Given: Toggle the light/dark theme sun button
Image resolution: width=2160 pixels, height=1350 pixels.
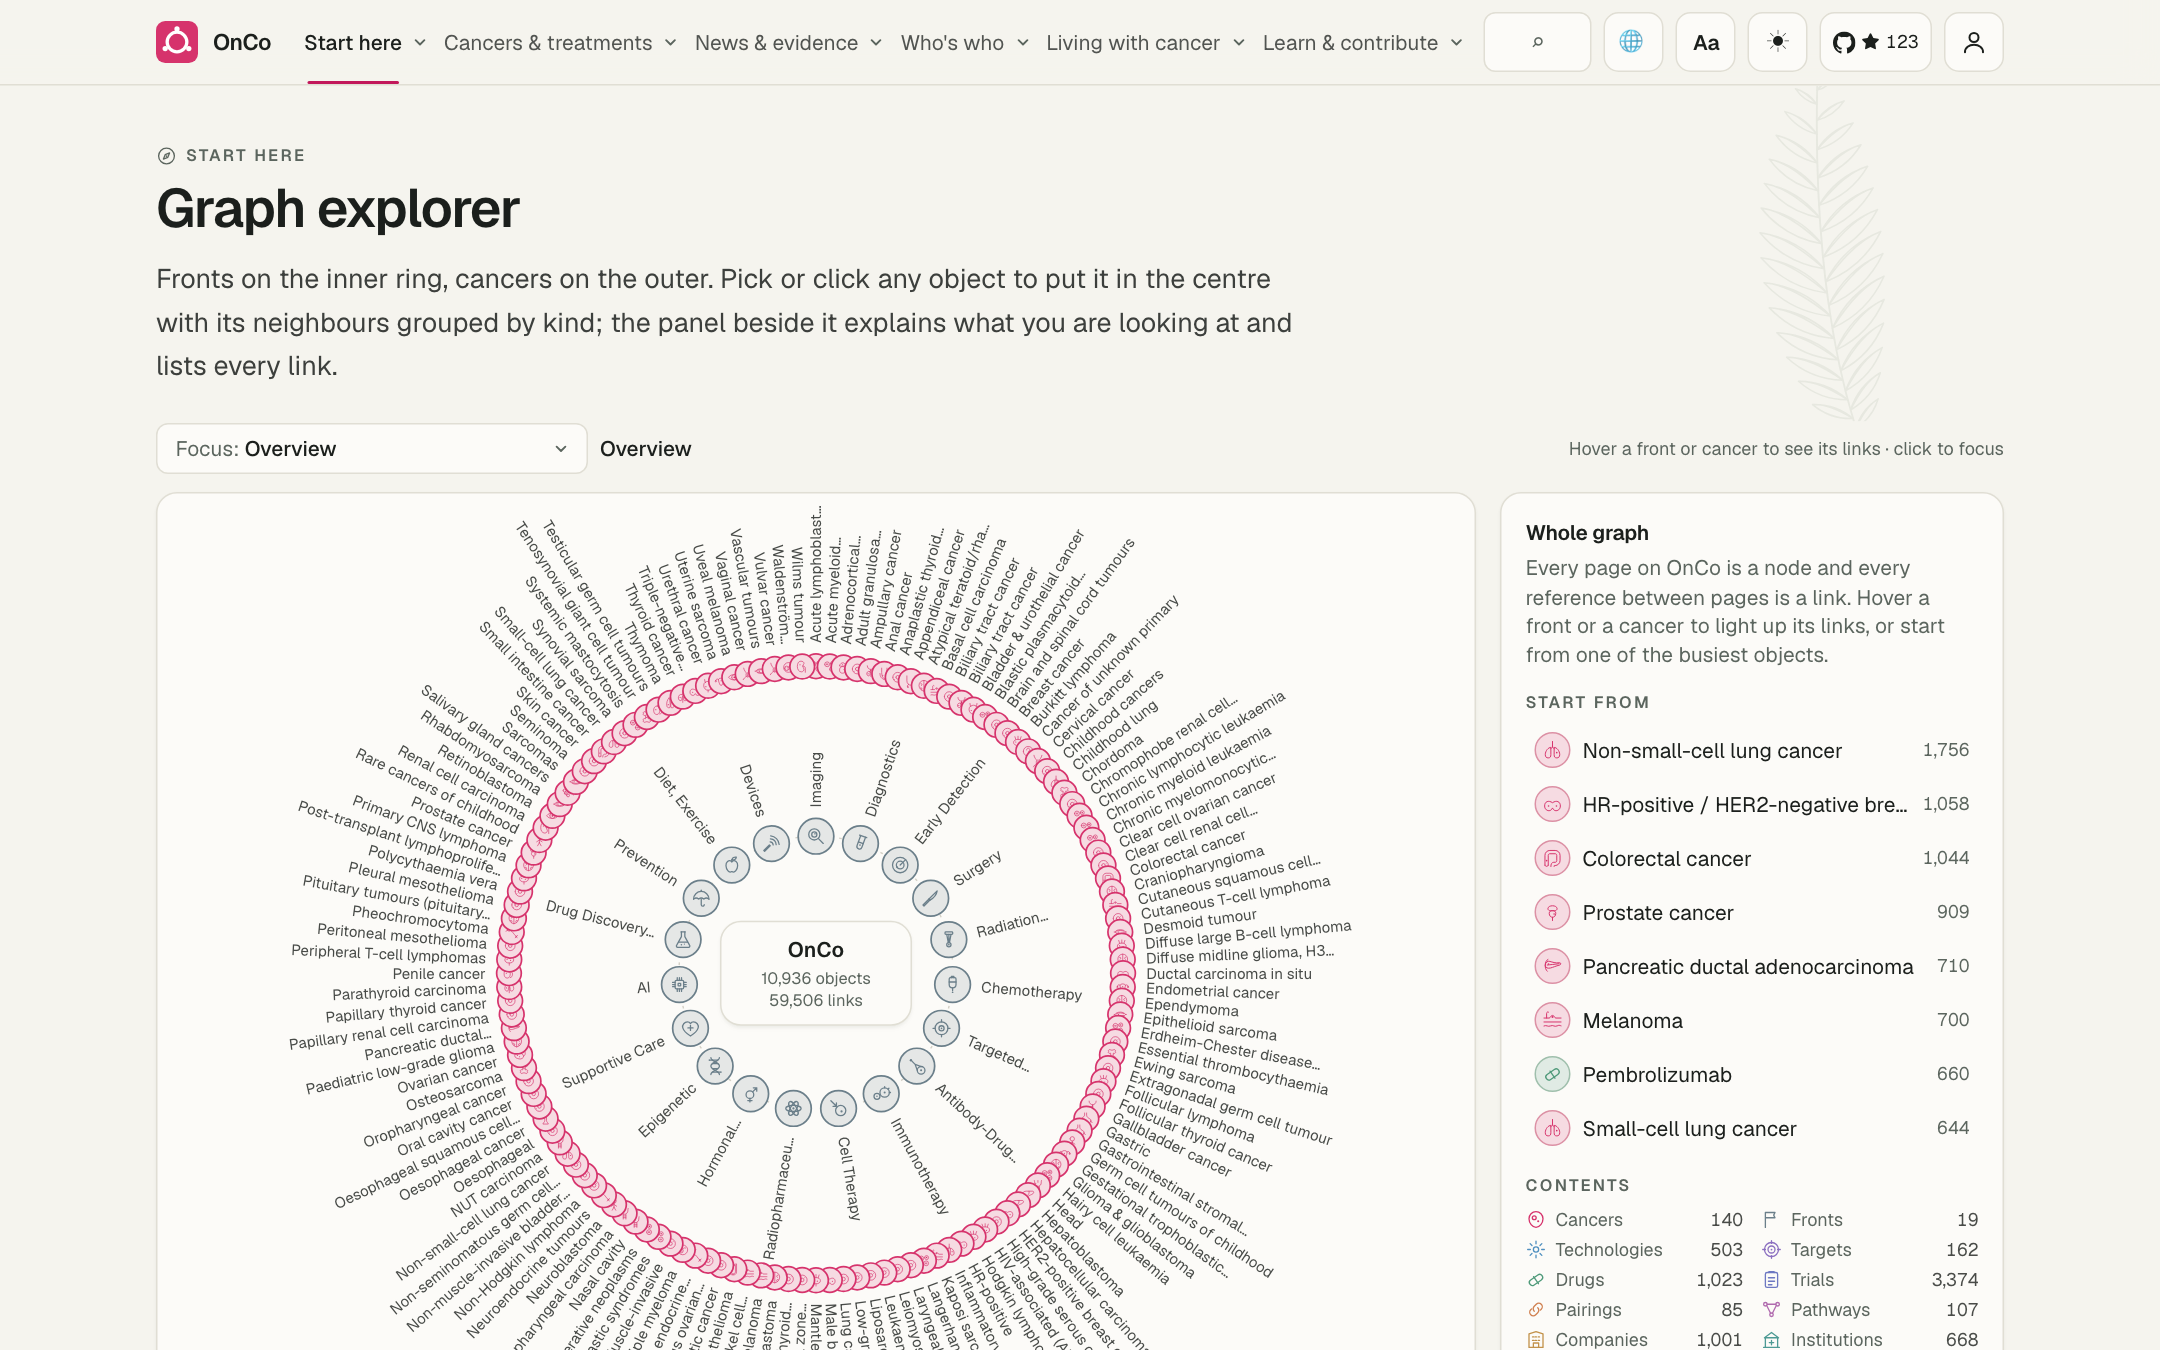Looking at the screenshot, I should (x=1777, y=42).
